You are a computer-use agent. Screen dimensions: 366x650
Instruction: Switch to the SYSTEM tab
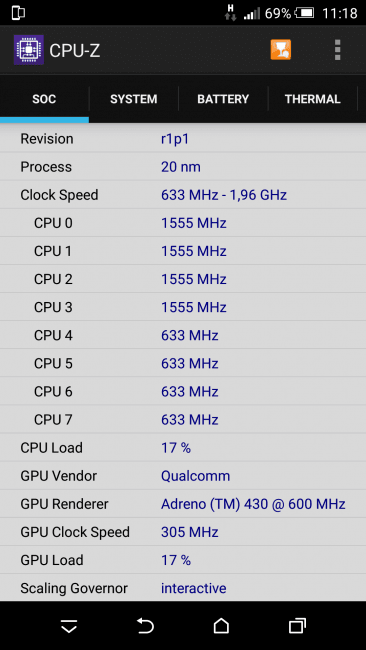pos(133,99)
